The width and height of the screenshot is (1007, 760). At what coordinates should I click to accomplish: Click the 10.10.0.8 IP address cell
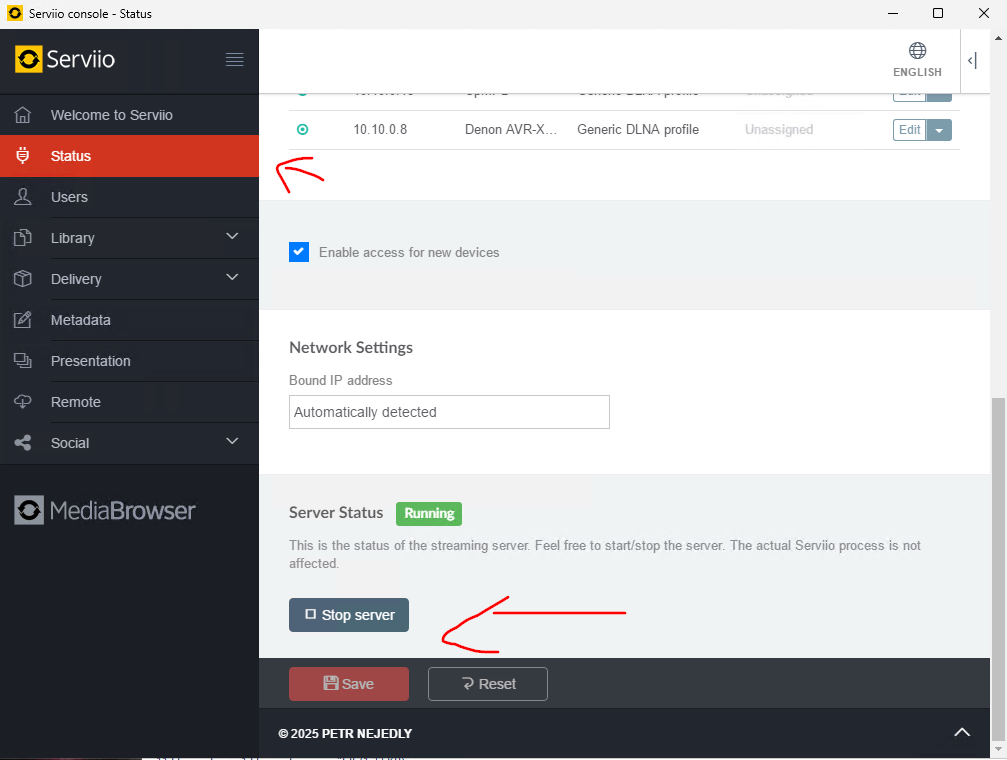(380, 130)
